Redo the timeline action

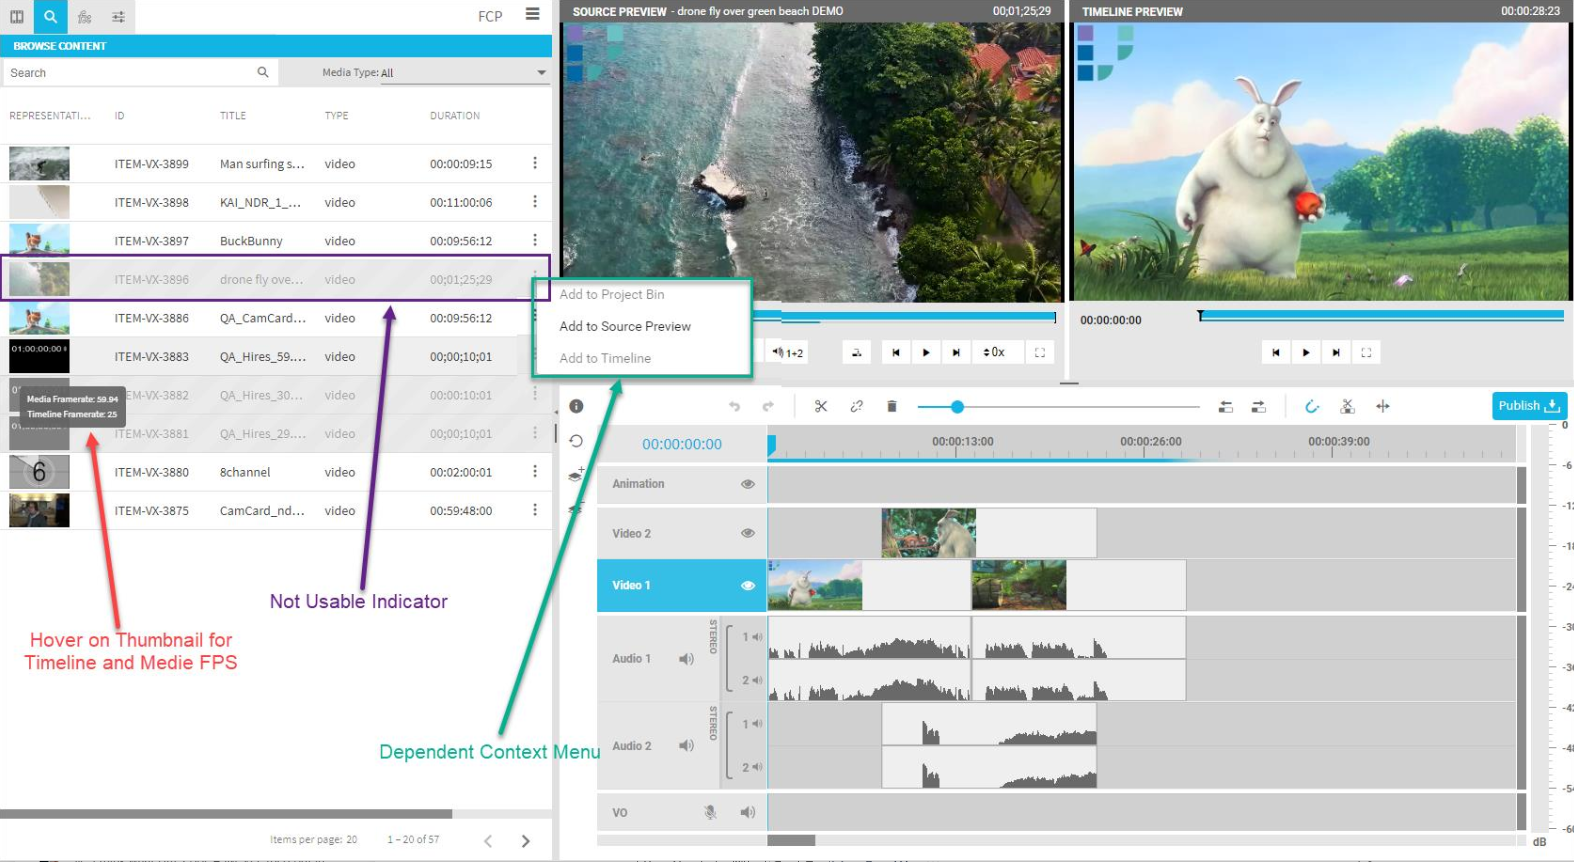768,406
